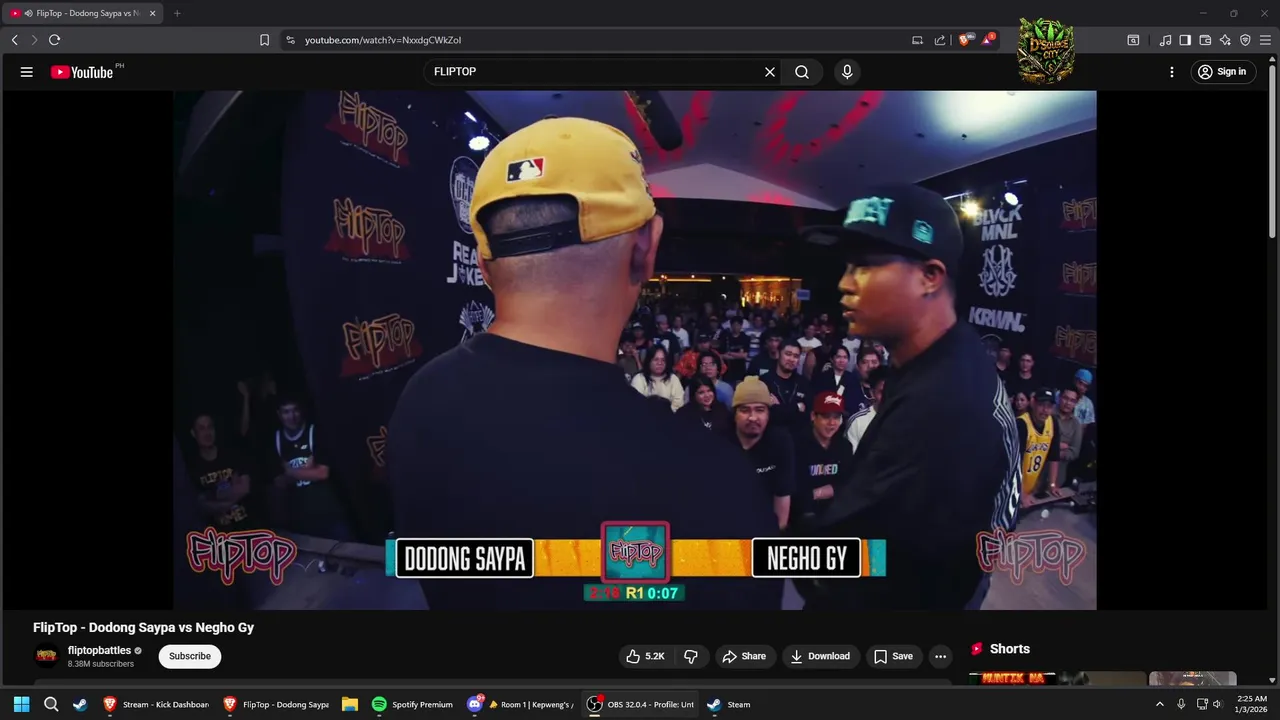Open the fliptopbattles channel name link
The height and width of the screenshot is (720, 1280).
100,650
